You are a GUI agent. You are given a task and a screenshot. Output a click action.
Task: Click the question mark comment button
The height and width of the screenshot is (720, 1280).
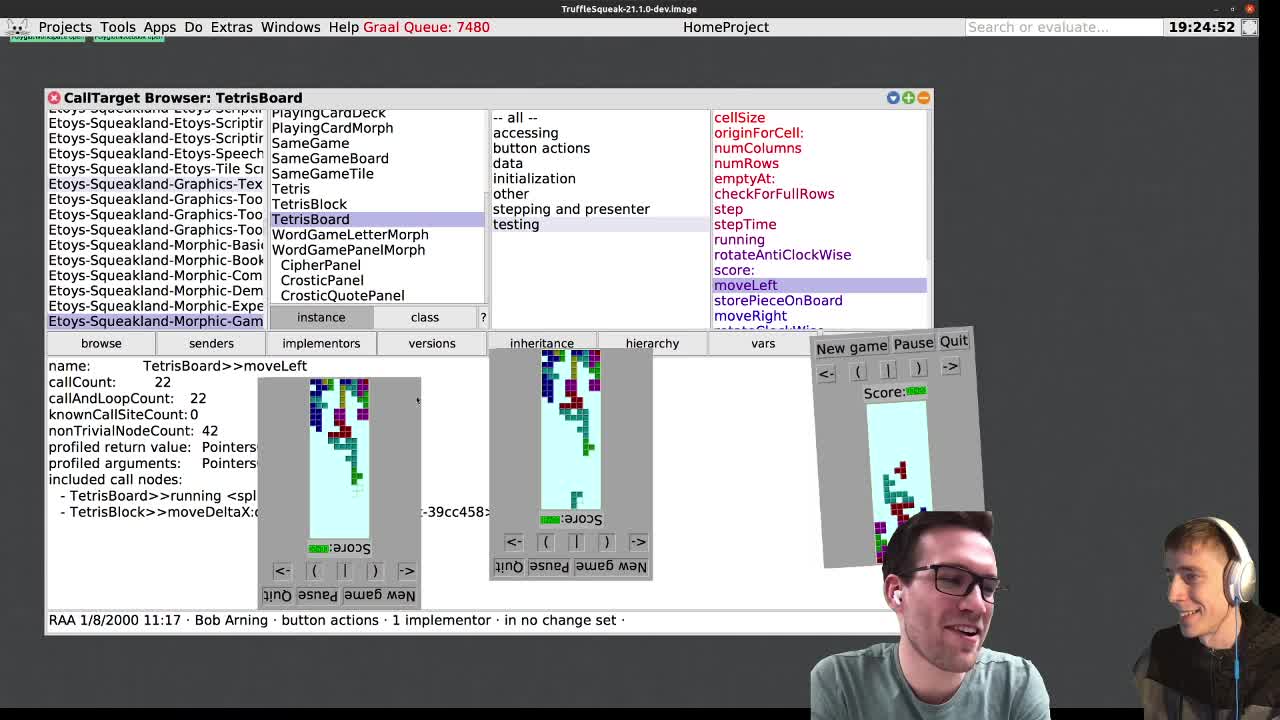(483, 317)
